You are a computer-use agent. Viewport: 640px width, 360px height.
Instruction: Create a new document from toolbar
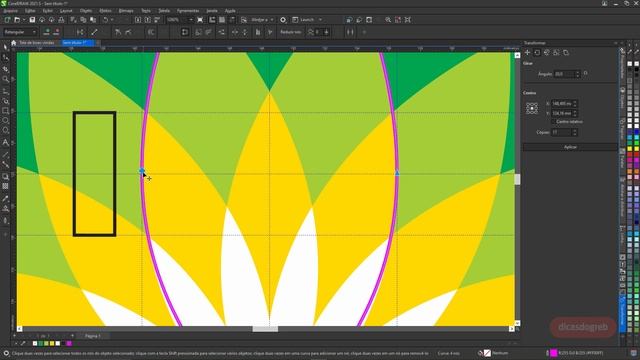click(7, 20)
